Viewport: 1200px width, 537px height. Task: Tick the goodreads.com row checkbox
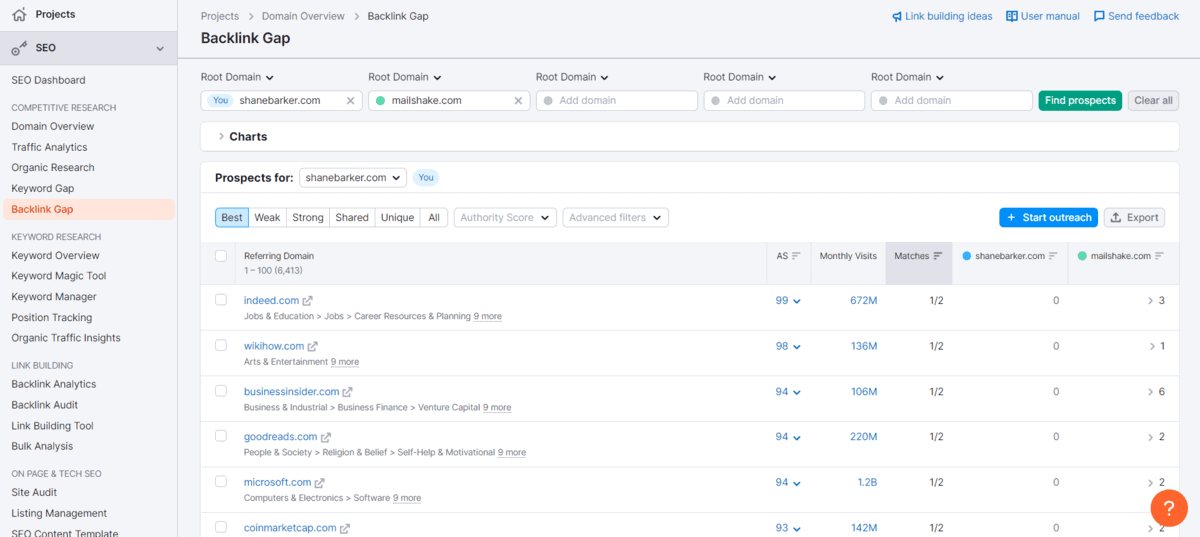point(221,436)
